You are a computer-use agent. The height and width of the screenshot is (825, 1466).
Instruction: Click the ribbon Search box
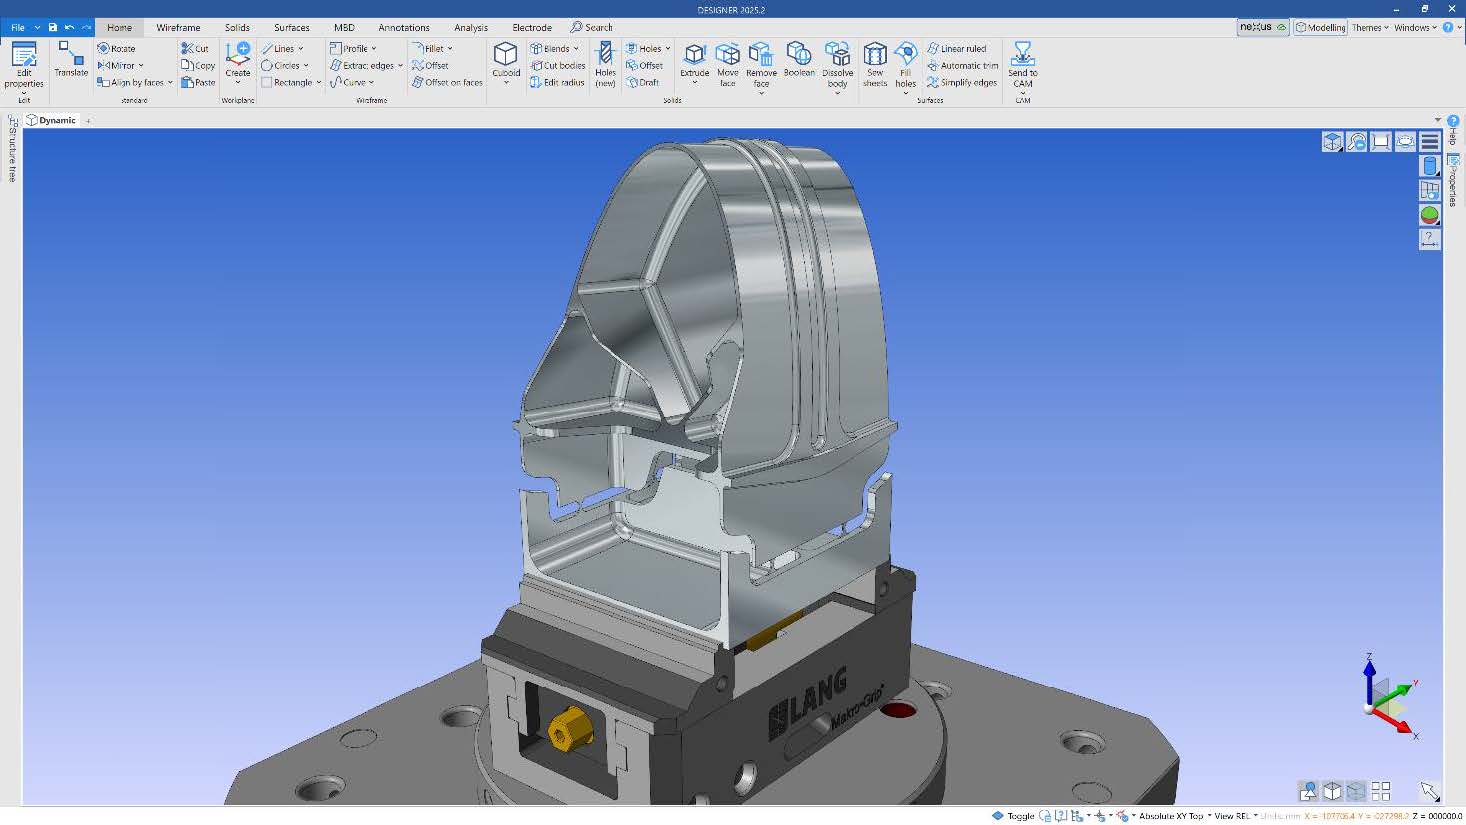click(592, 27)
